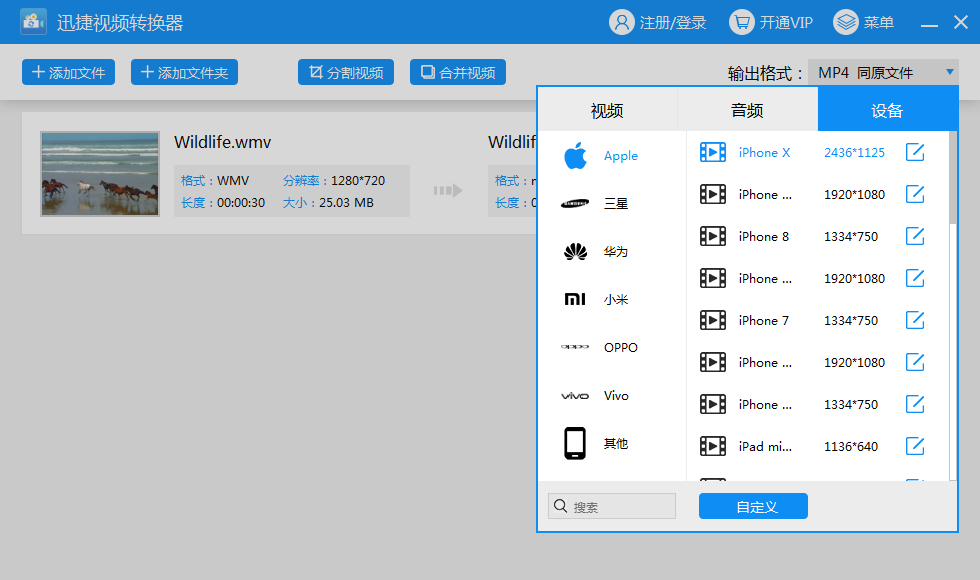Select the Wildlife.wmv video thumbnail
Screen dimensions: 980x580
point(100,174)
